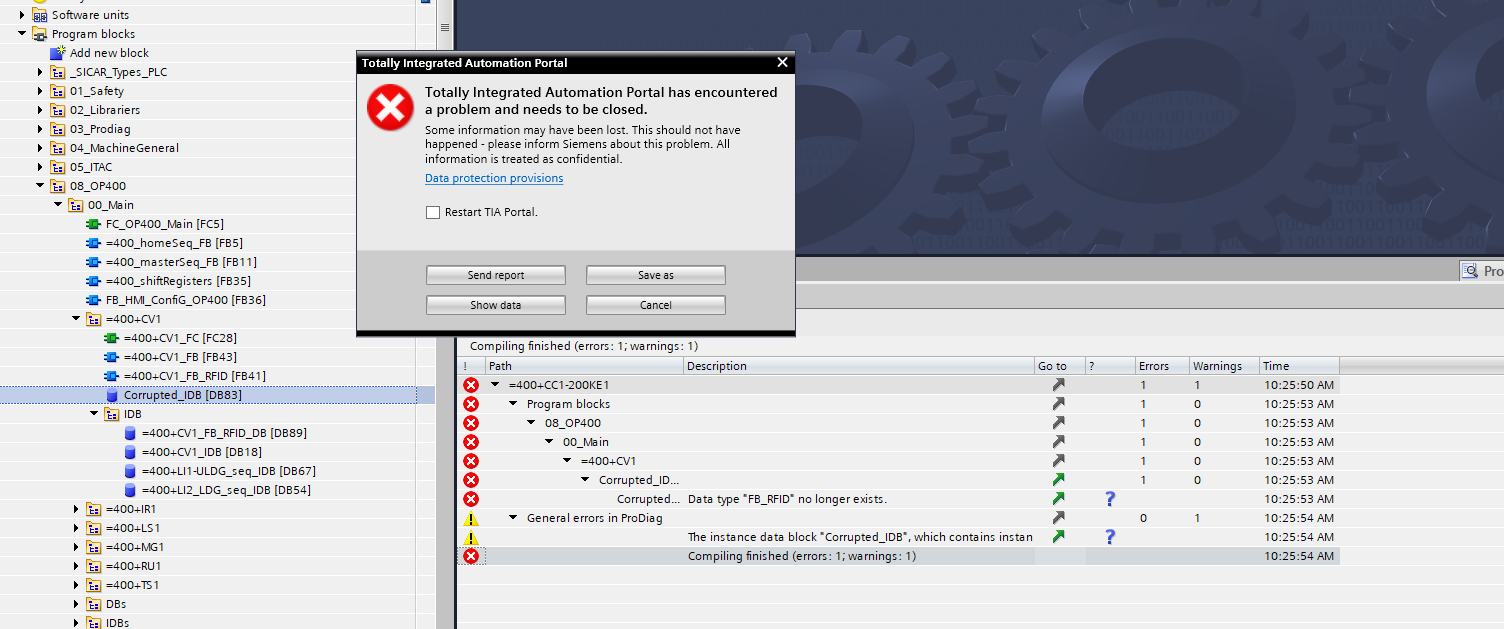
Task: Select 'Data type "FB_RFID" no longer exists.' message
Action: pyautogui.click(x=788, y=499)
